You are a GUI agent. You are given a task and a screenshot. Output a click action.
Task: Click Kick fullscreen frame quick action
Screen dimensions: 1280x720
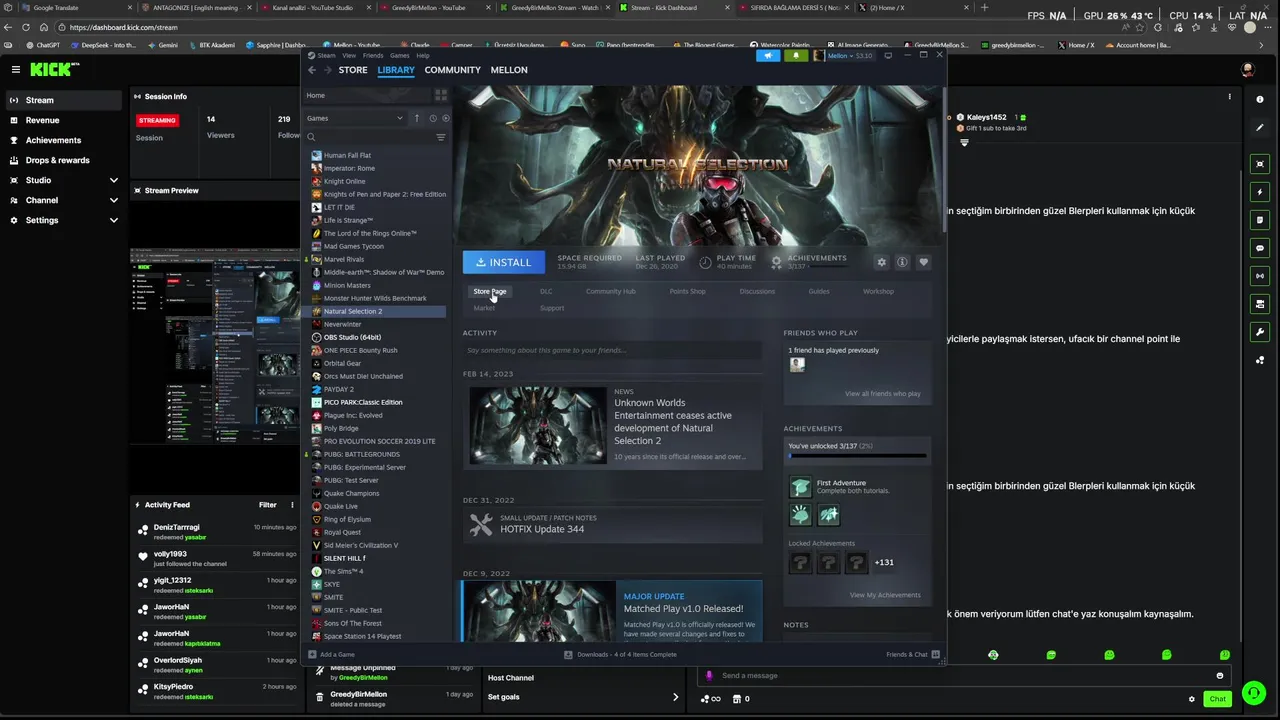pos(1259,164)
